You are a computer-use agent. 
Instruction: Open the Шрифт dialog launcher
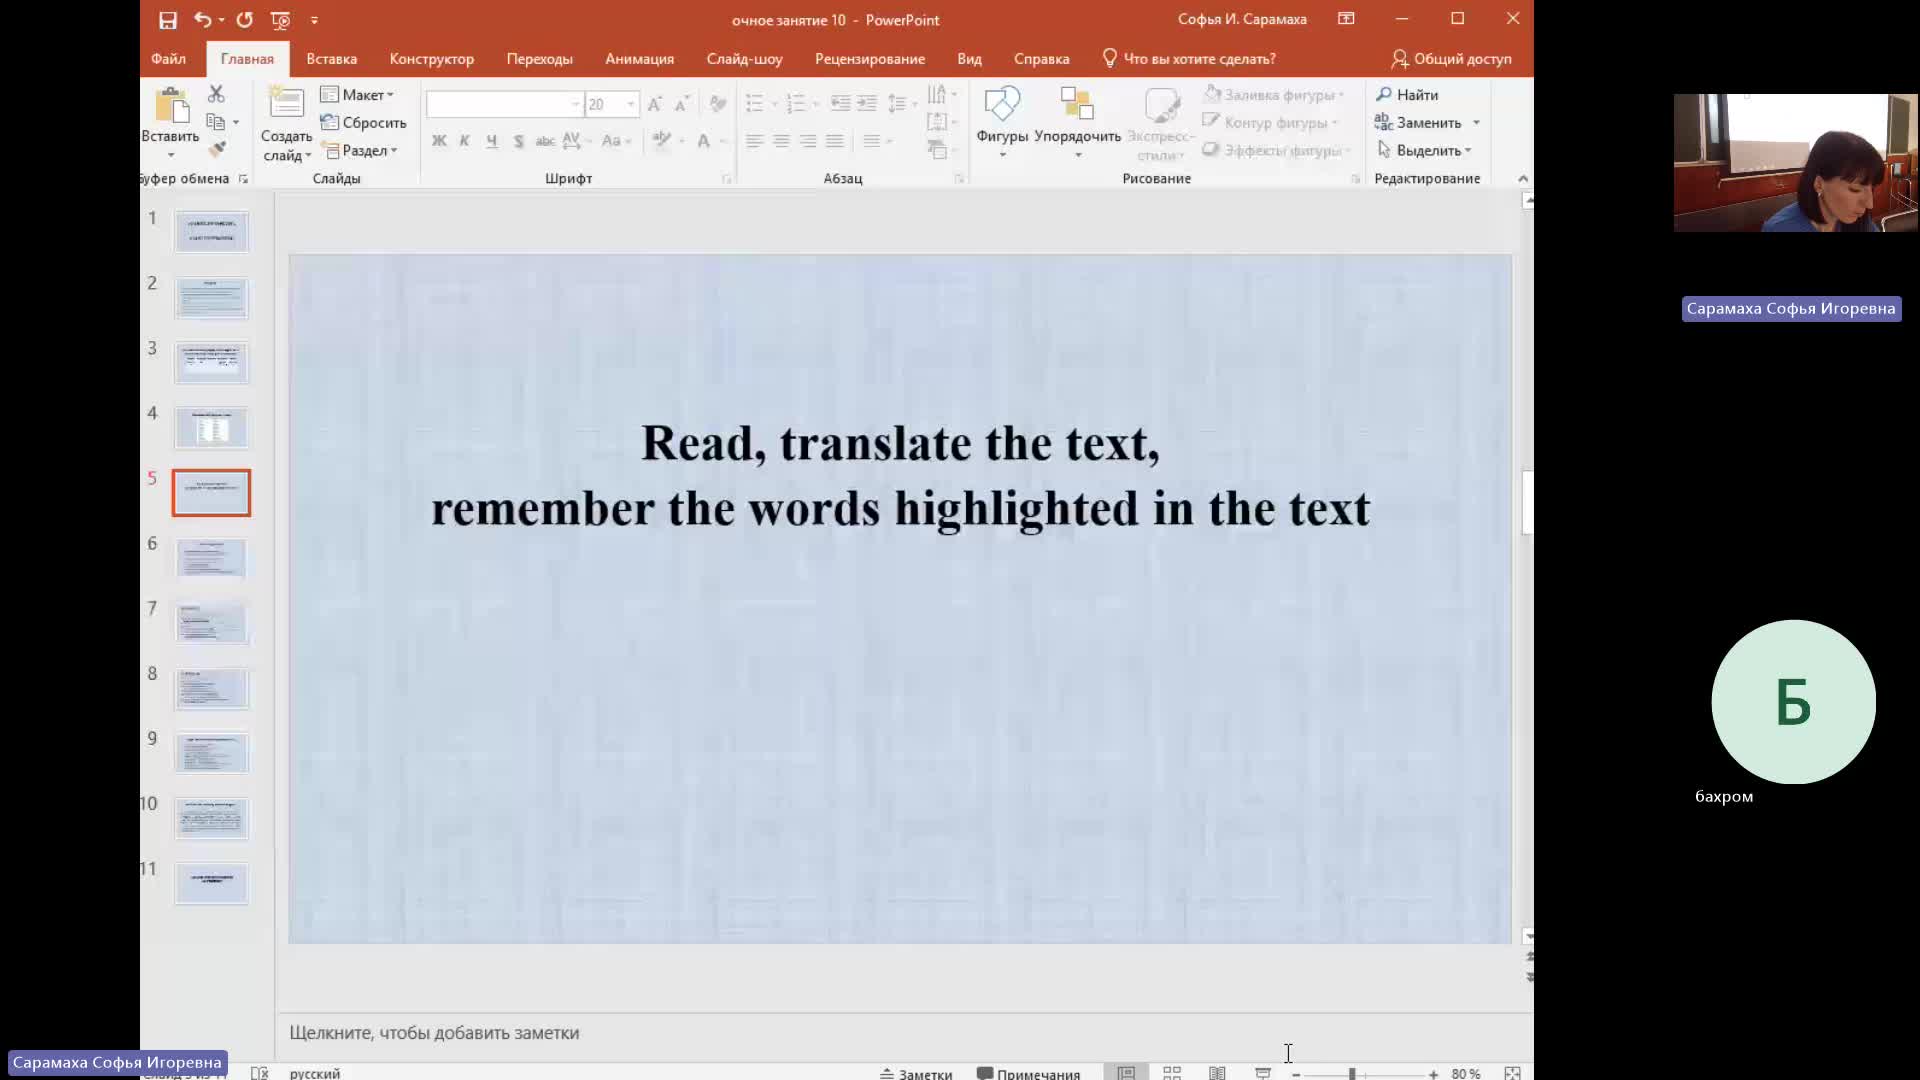tap(727, 179)
